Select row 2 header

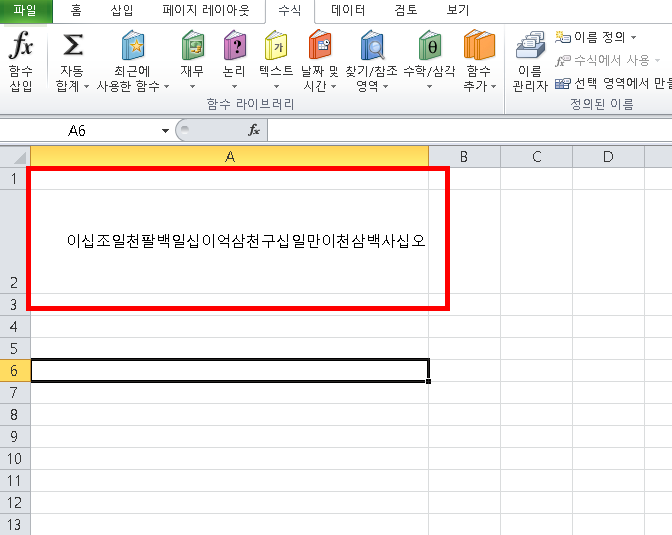[15, 241]
